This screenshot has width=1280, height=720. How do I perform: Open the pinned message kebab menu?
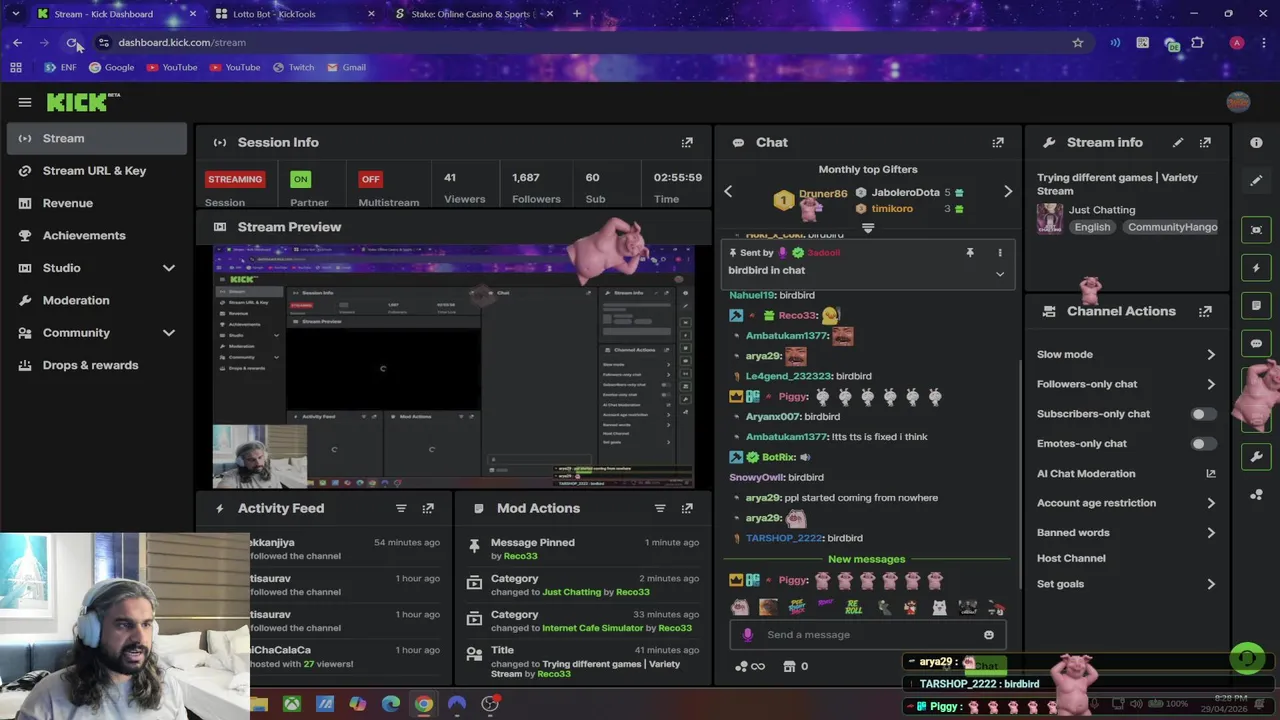pyautogui.click(x=999, y=253)
